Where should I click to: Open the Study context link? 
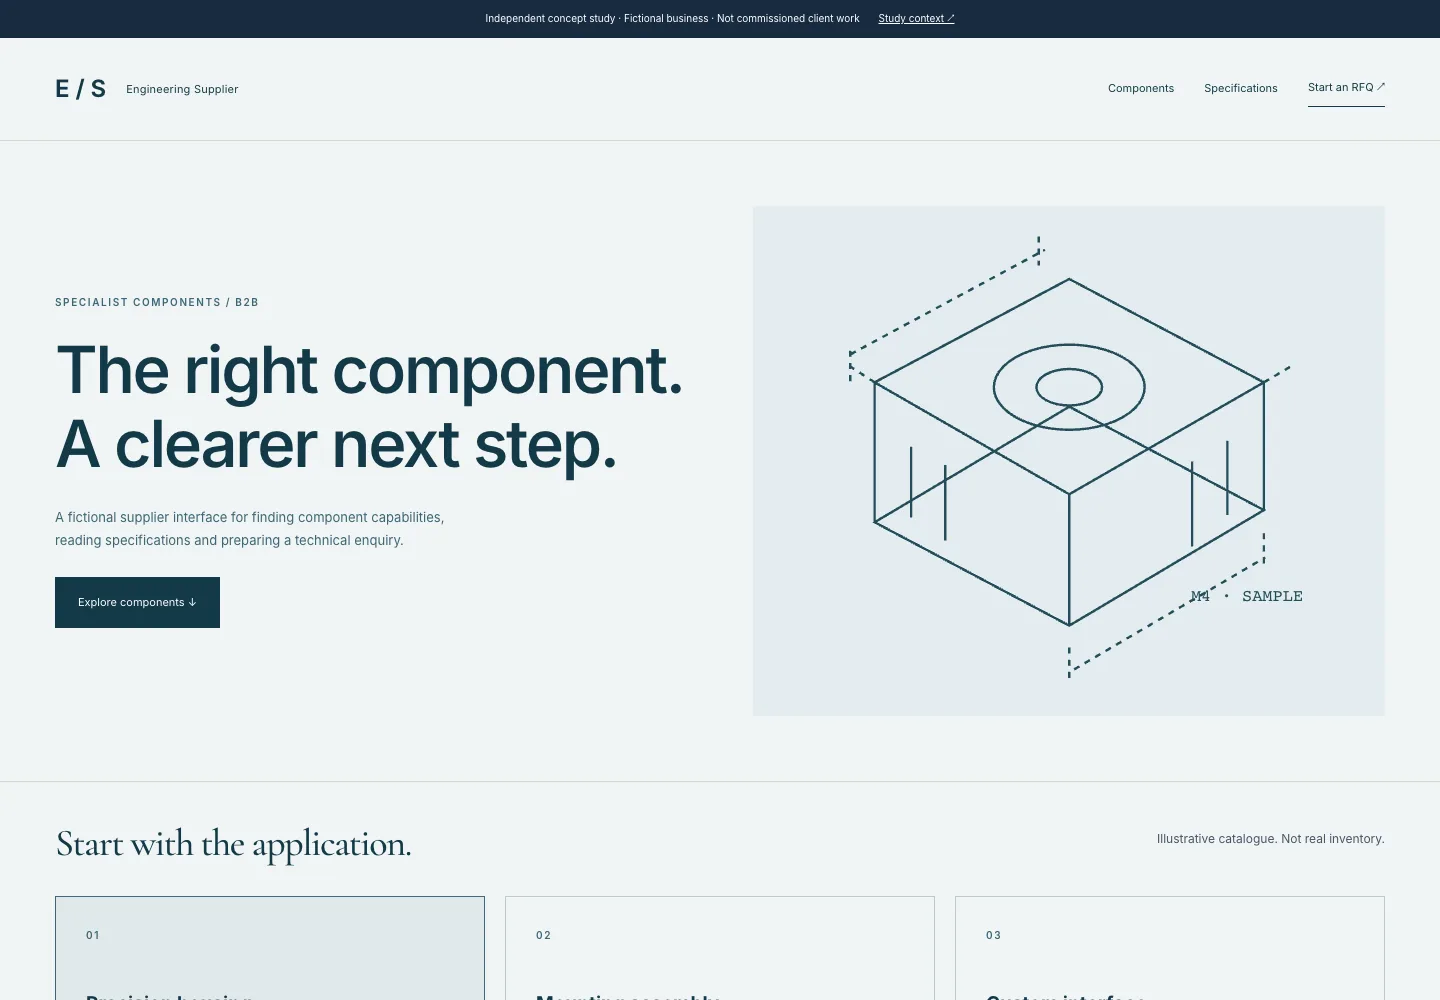916,18
